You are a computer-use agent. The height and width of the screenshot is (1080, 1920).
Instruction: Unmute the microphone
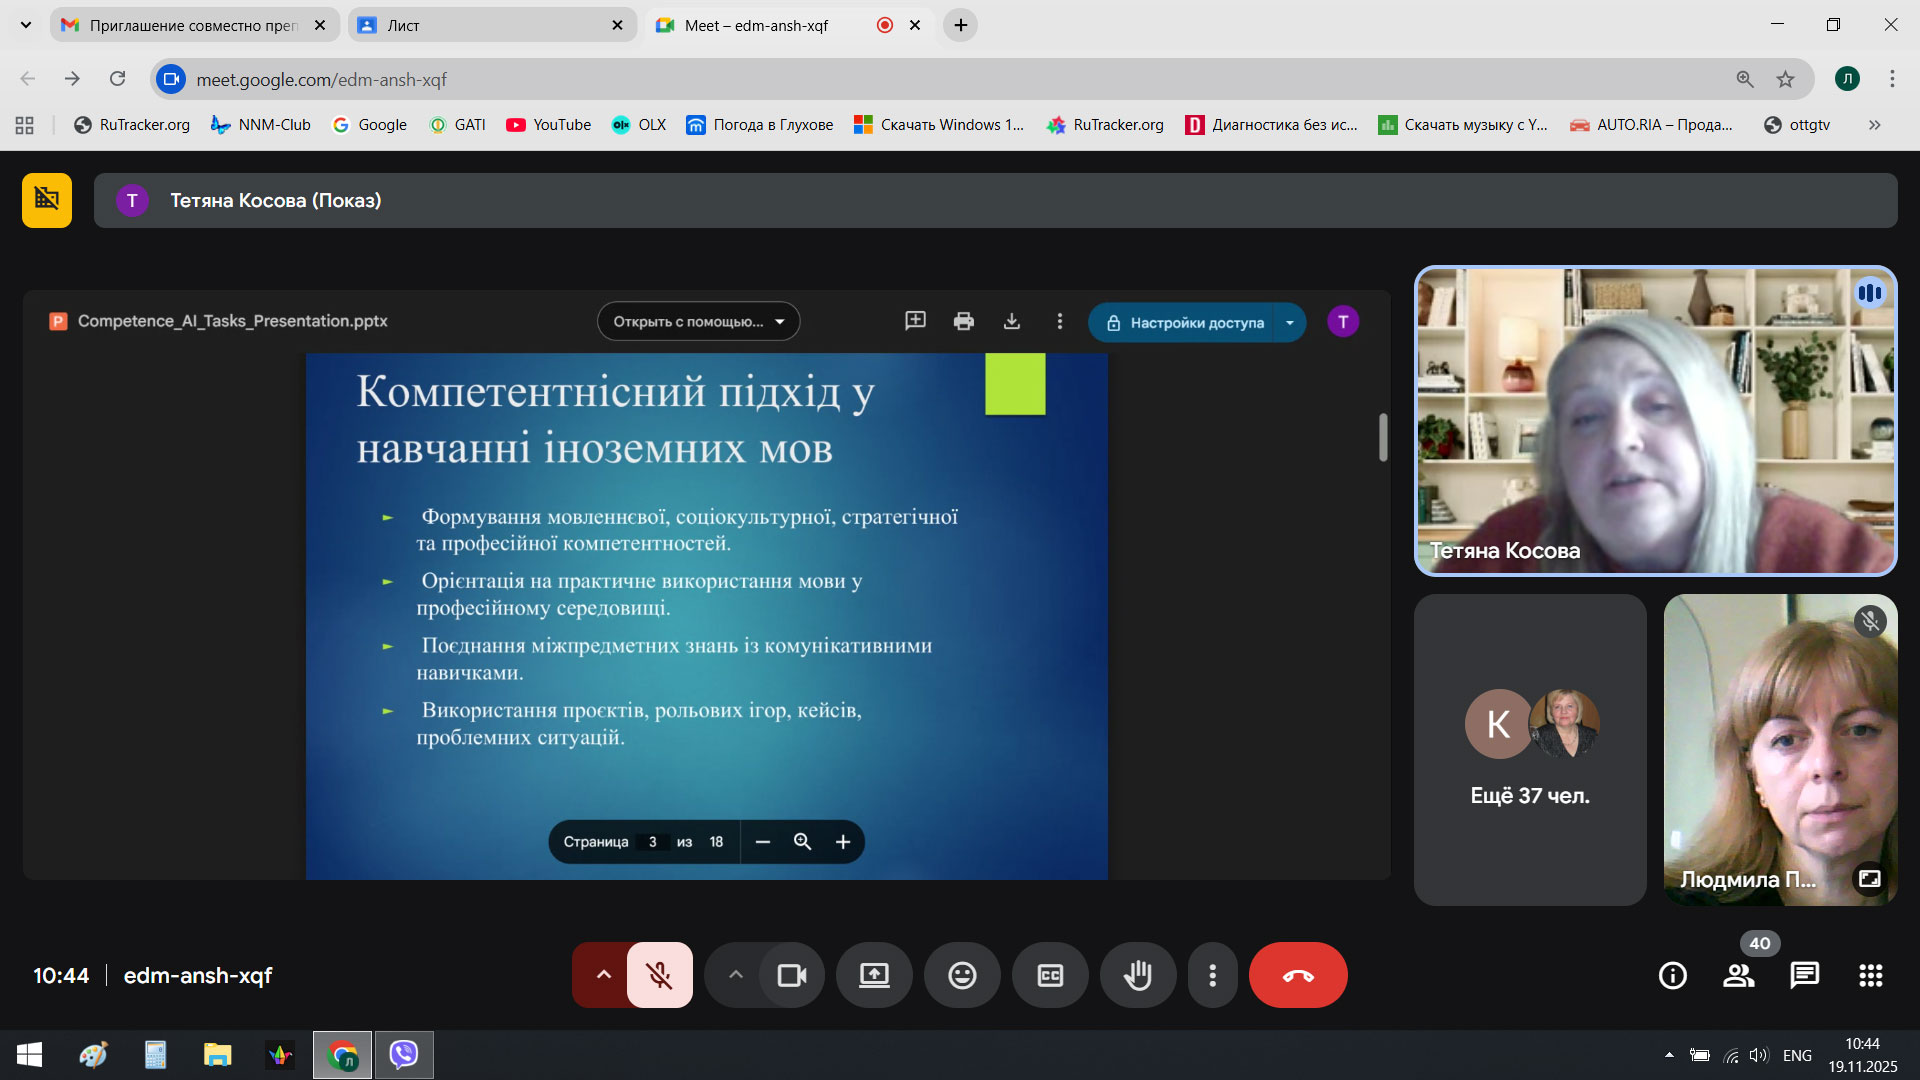pyautogui.click(x=659, y=975)
